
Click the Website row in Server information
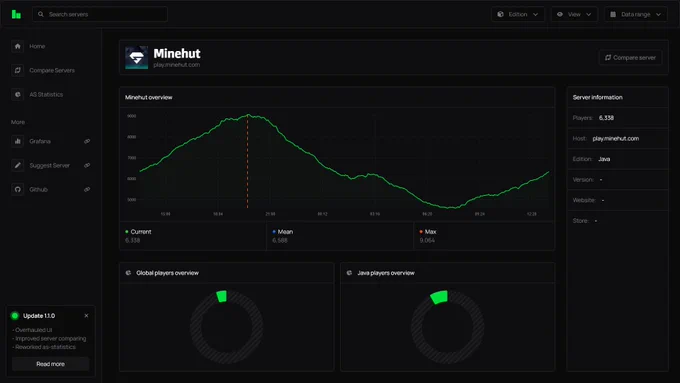(x=618, y=200)
